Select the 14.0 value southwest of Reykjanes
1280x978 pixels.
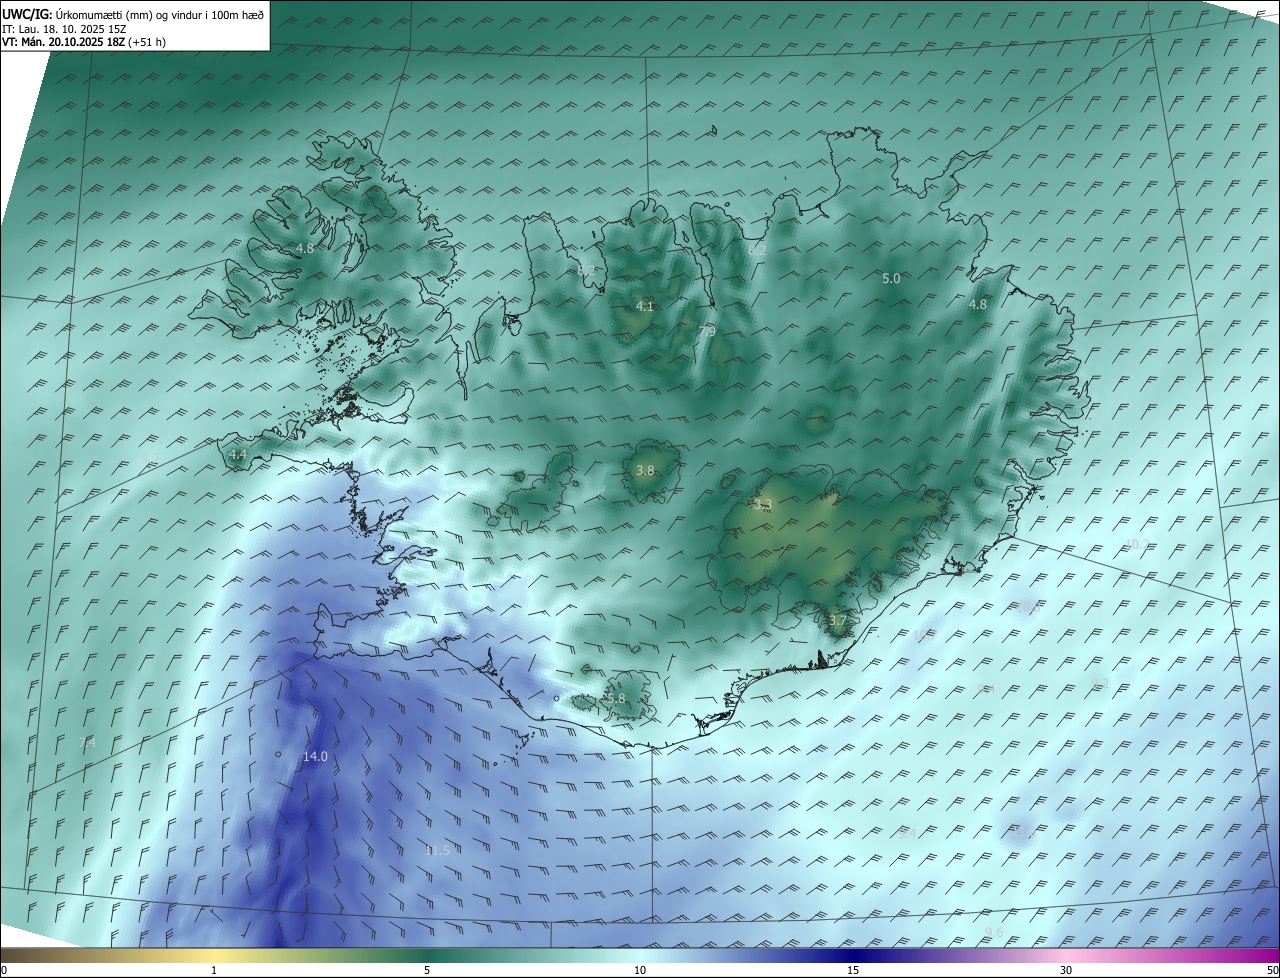click(x=315, y=757)
